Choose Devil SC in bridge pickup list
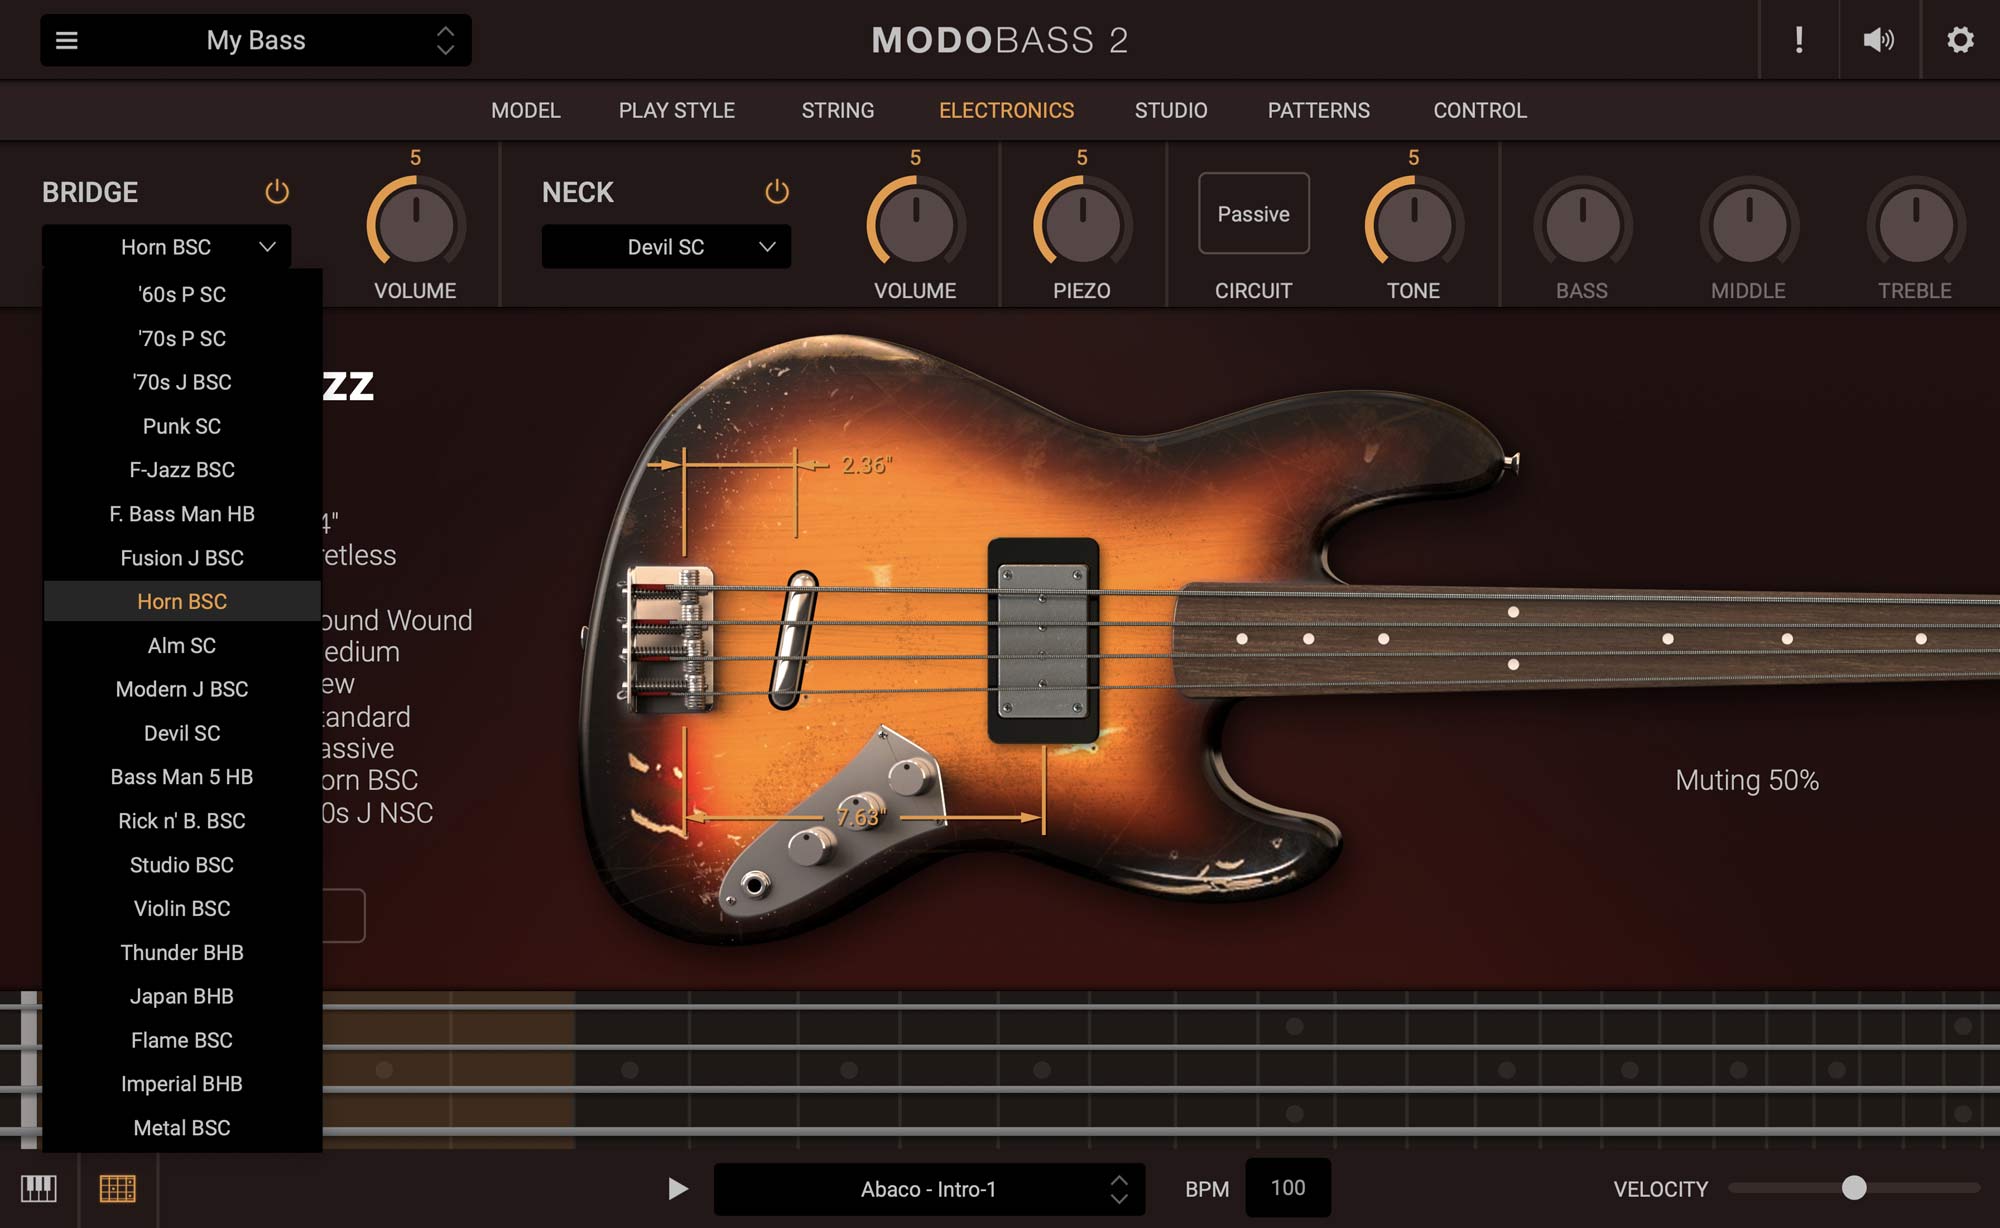Screen dimensions: 2000x1228 pyautogui.click(x=182, y=733)
